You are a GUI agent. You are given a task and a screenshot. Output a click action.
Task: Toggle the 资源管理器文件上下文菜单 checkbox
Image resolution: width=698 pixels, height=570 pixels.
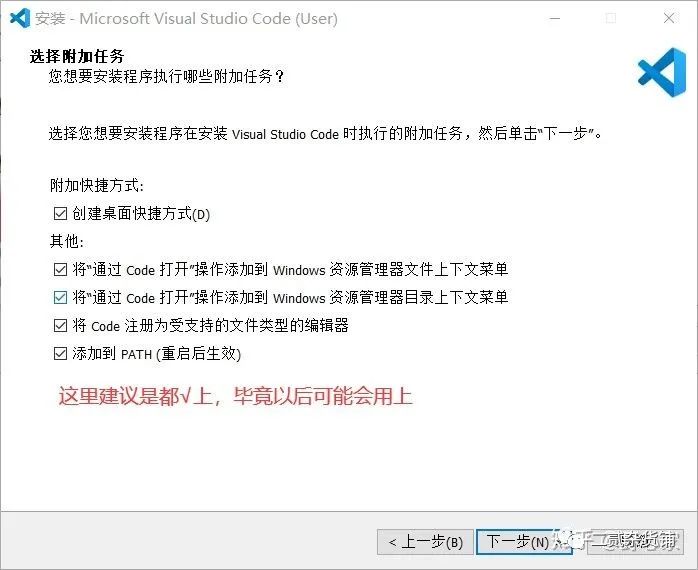point(60,270)
